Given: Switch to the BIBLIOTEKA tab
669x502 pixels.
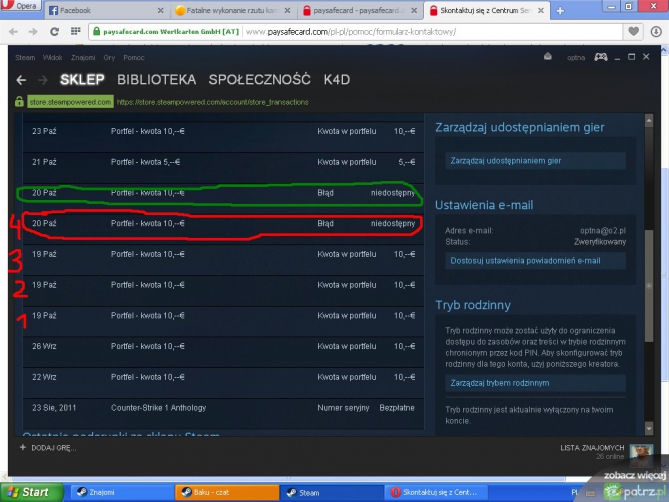Looking at the screenshot, I should 156,79.
